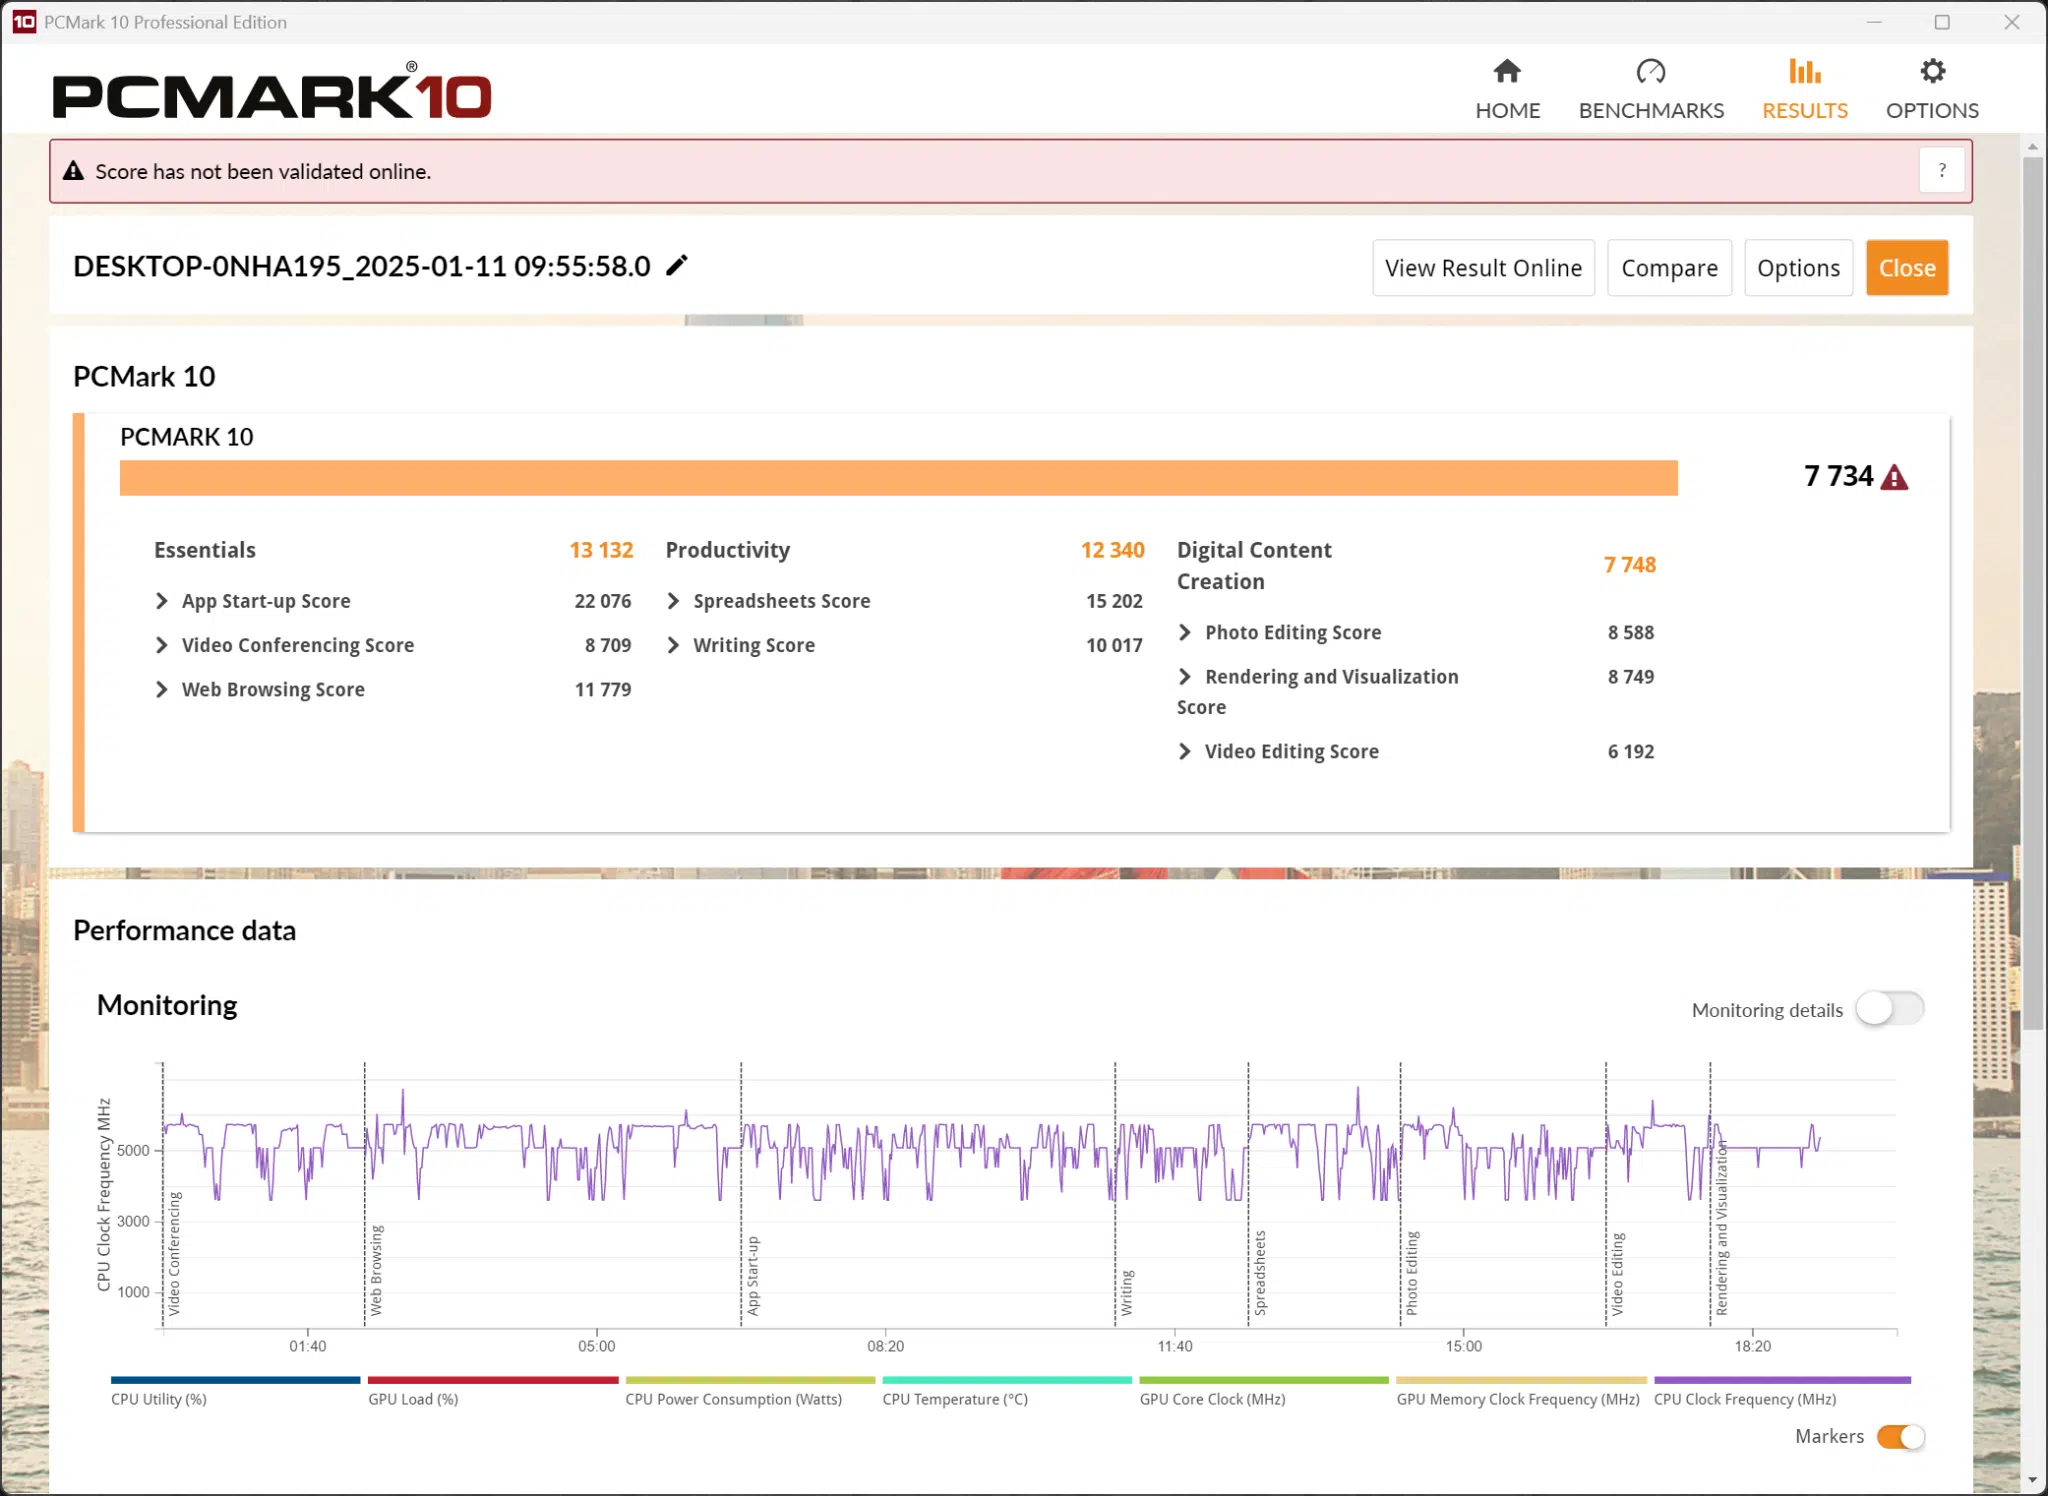Enable the Monitoring details toggle
The height and width of the screenshot is (1496, 2048).
click(1889, 1009)
